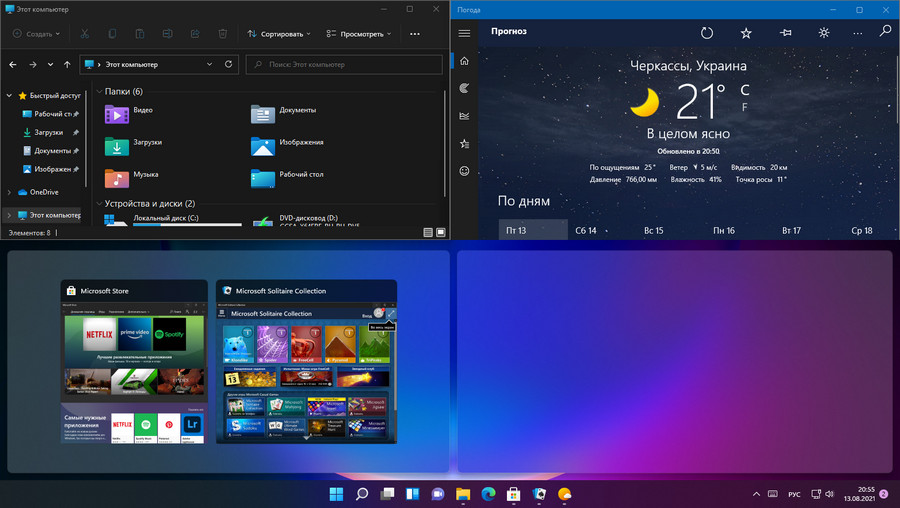Open Historical weather chart icon in sidebar

(464, 116)
